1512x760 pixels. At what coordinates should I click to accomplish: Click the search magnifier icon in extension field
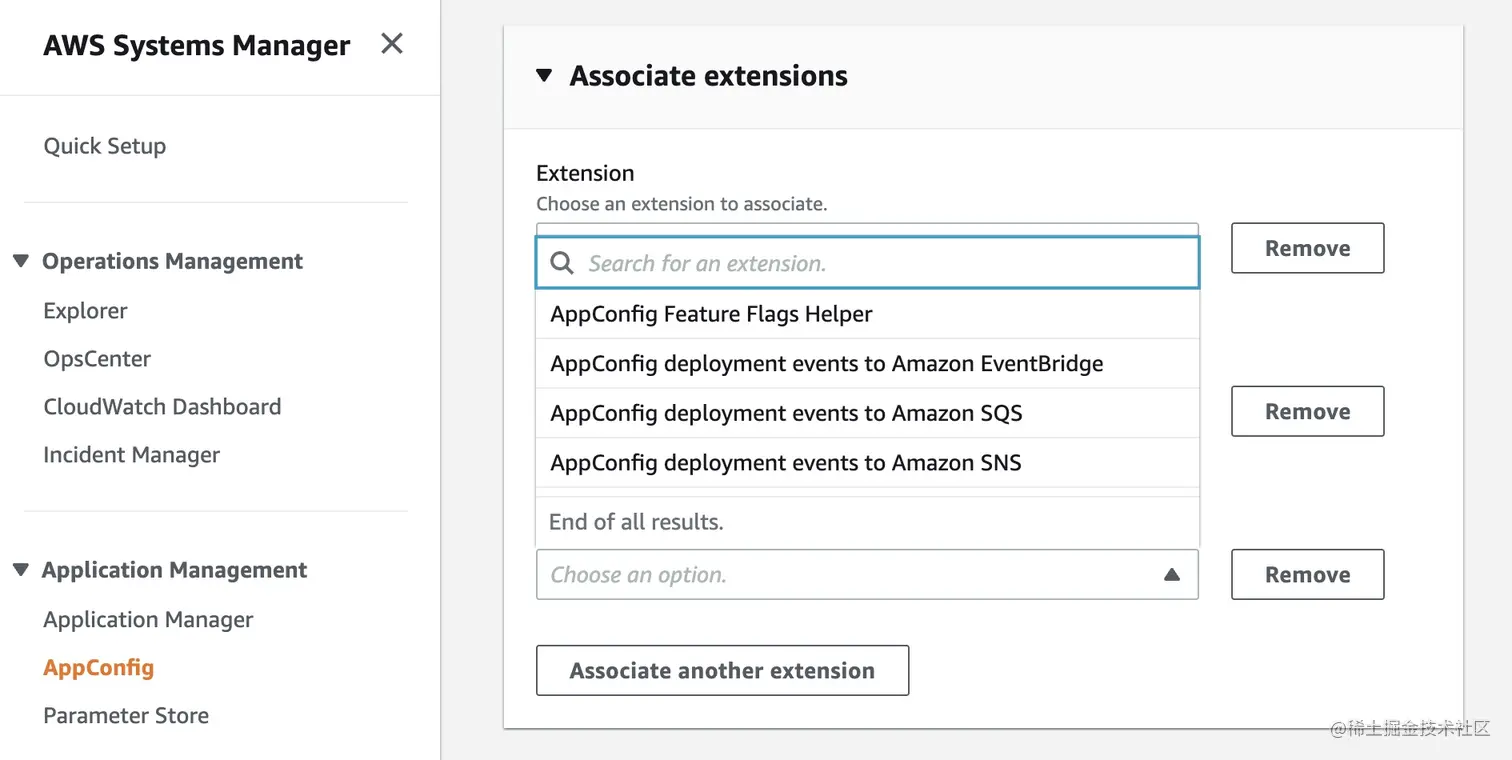point(562,263)
